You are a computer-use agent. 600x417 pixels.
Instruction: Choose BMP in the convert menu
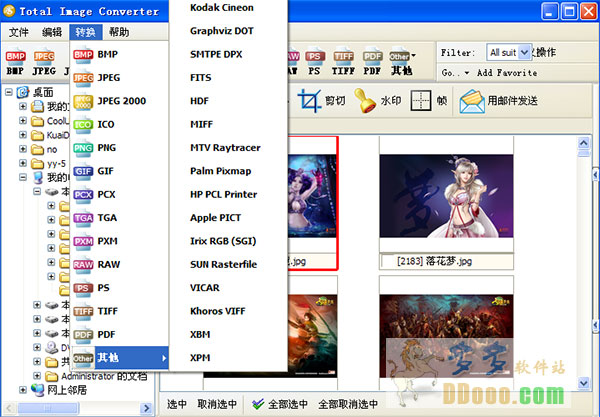(119, 54)
